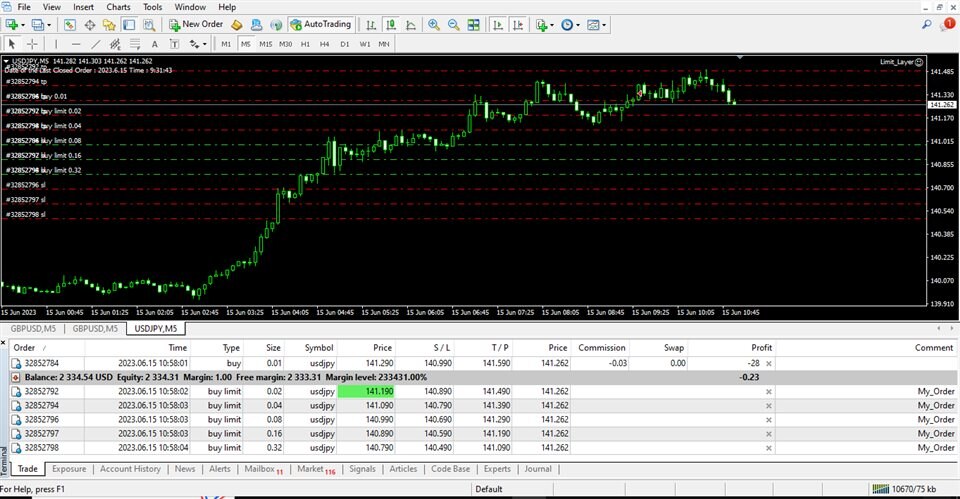Image resolution: width=960 pixels, height=499 pixels.
Task: Switch timeframe to MN
Action: pyautogui.click(x=384, y=44)
